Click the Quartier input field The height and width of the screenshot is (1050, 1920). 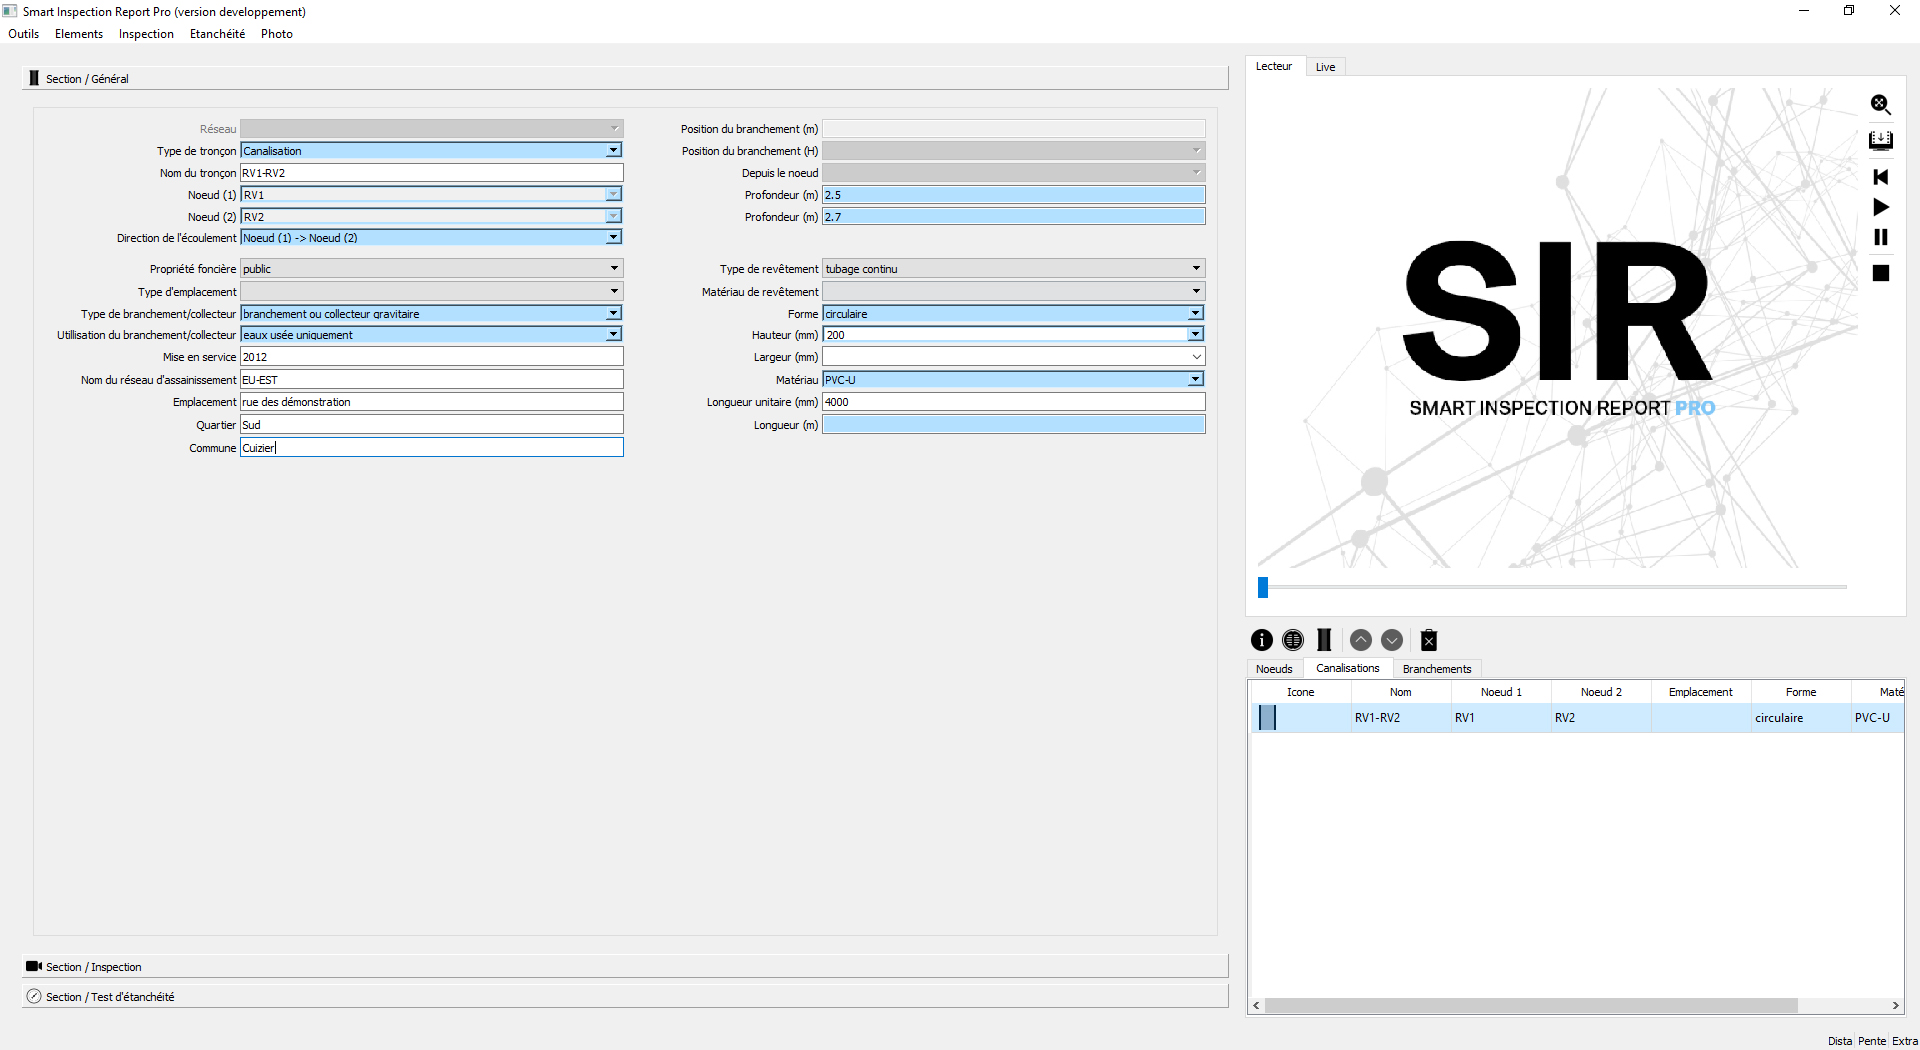(432, 425)
